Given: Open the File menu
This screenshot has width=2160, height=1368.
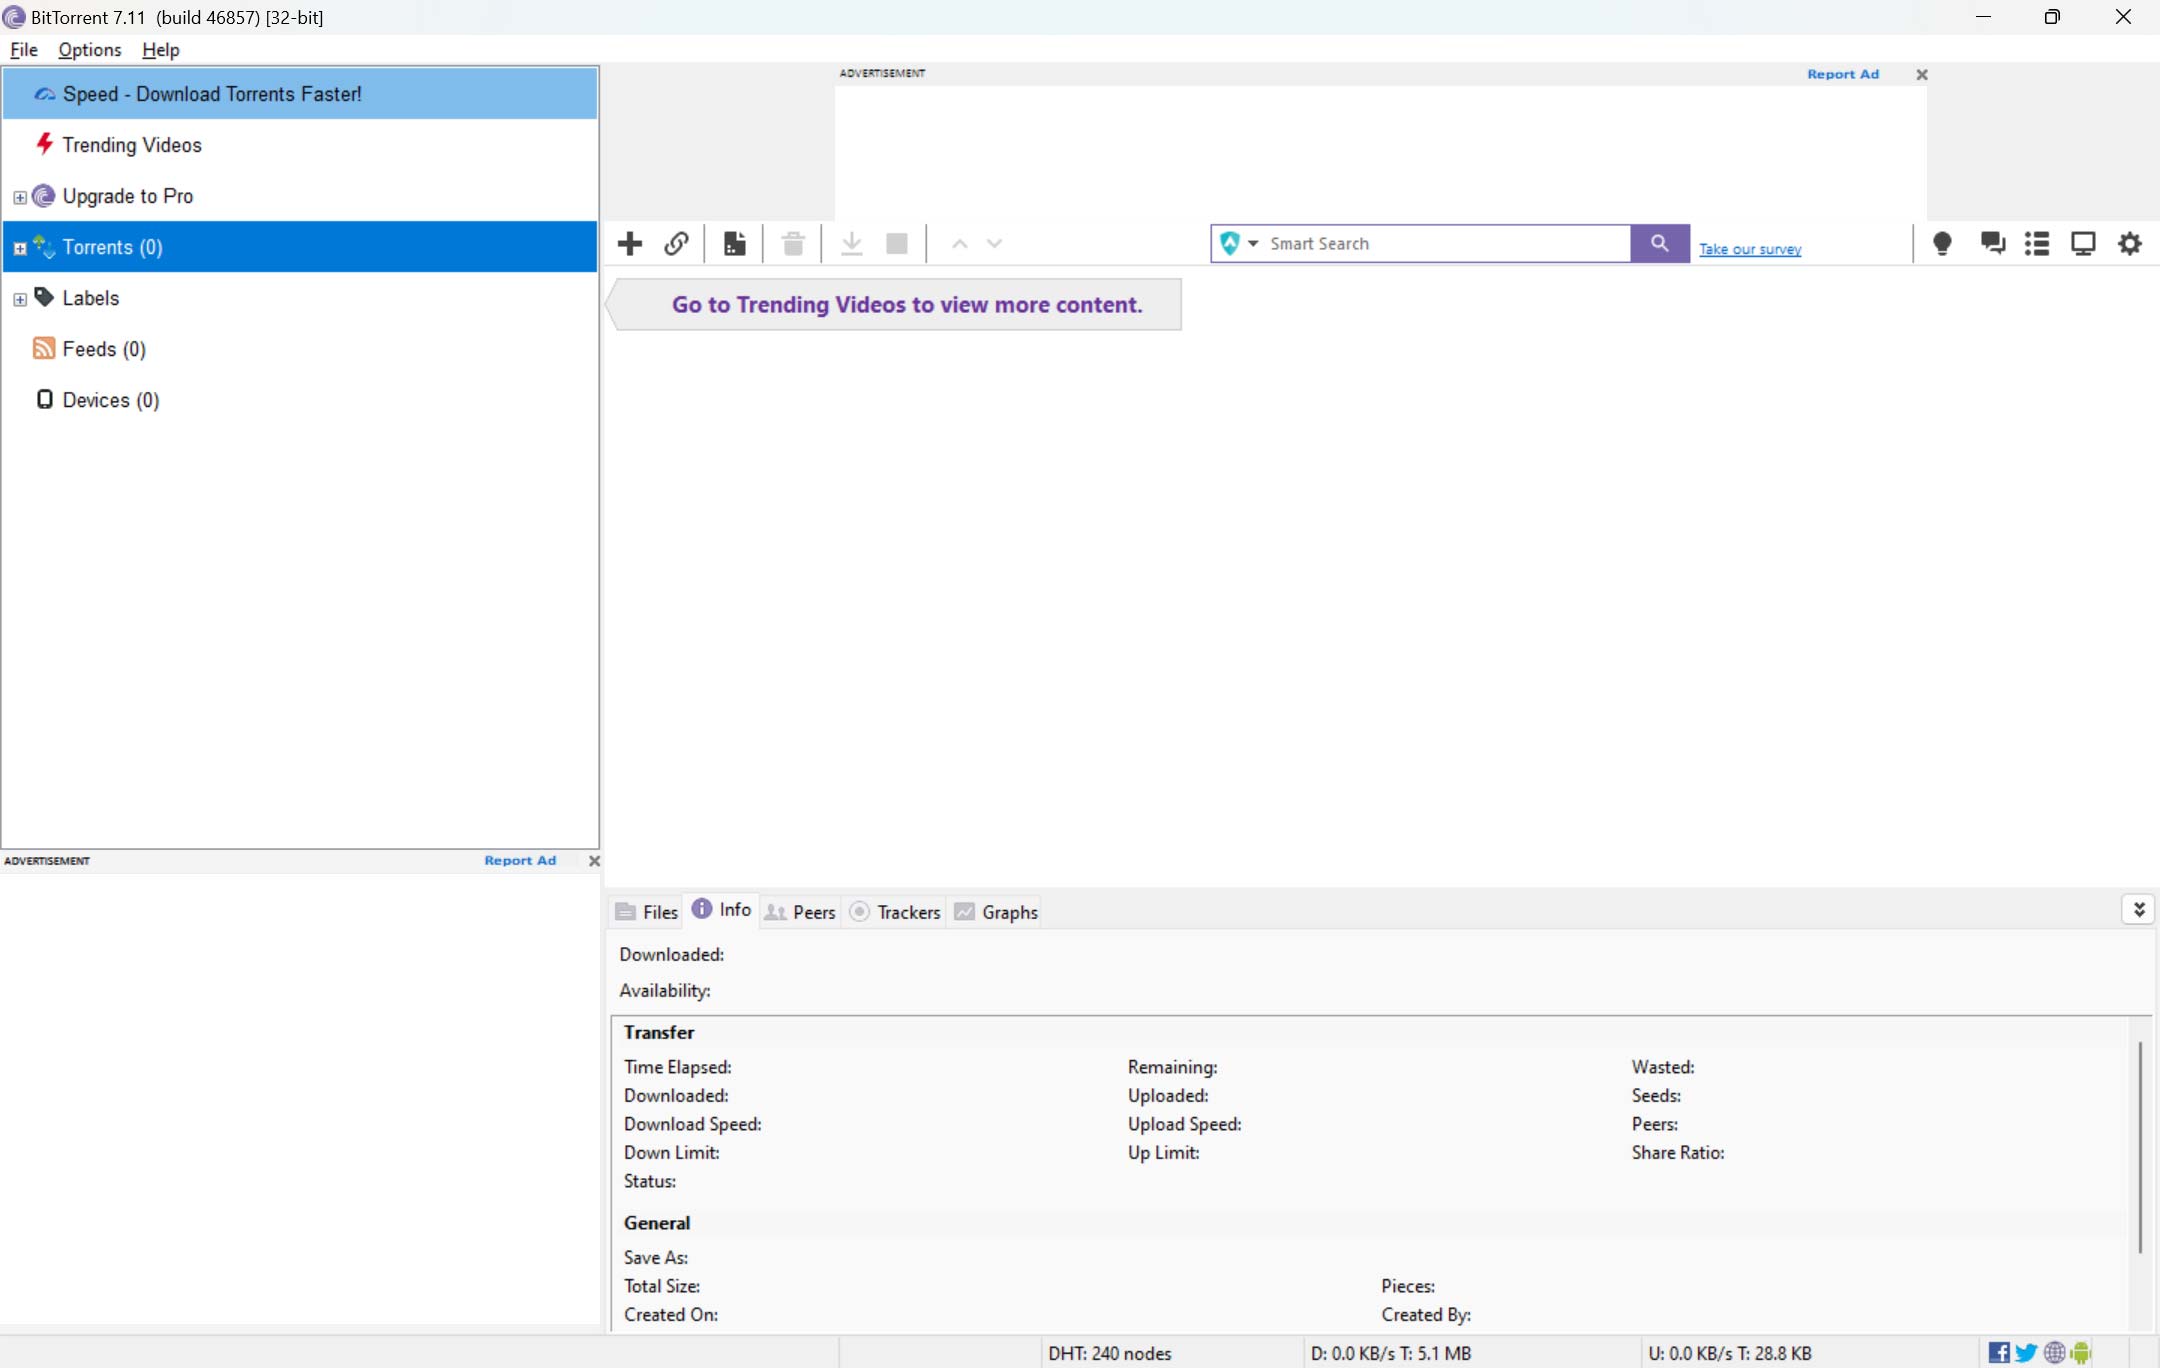Looking at the screenshot, I should coord(24,50).
